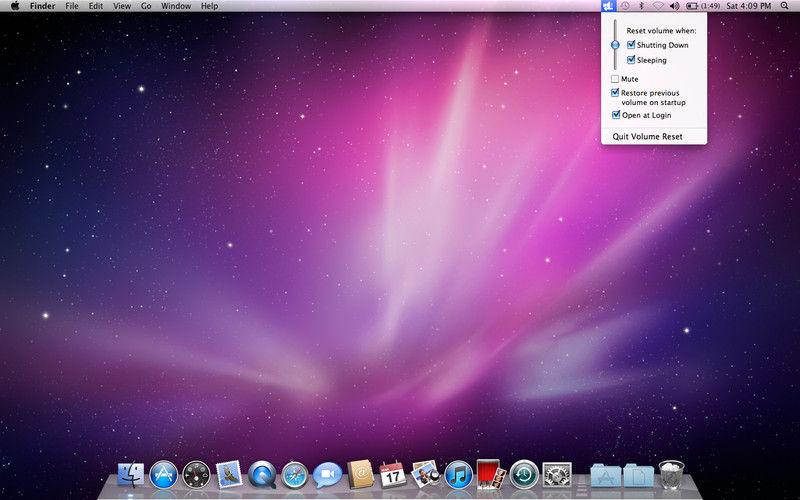Uncheck the Shutting Down checkbox

pos(631,45)
